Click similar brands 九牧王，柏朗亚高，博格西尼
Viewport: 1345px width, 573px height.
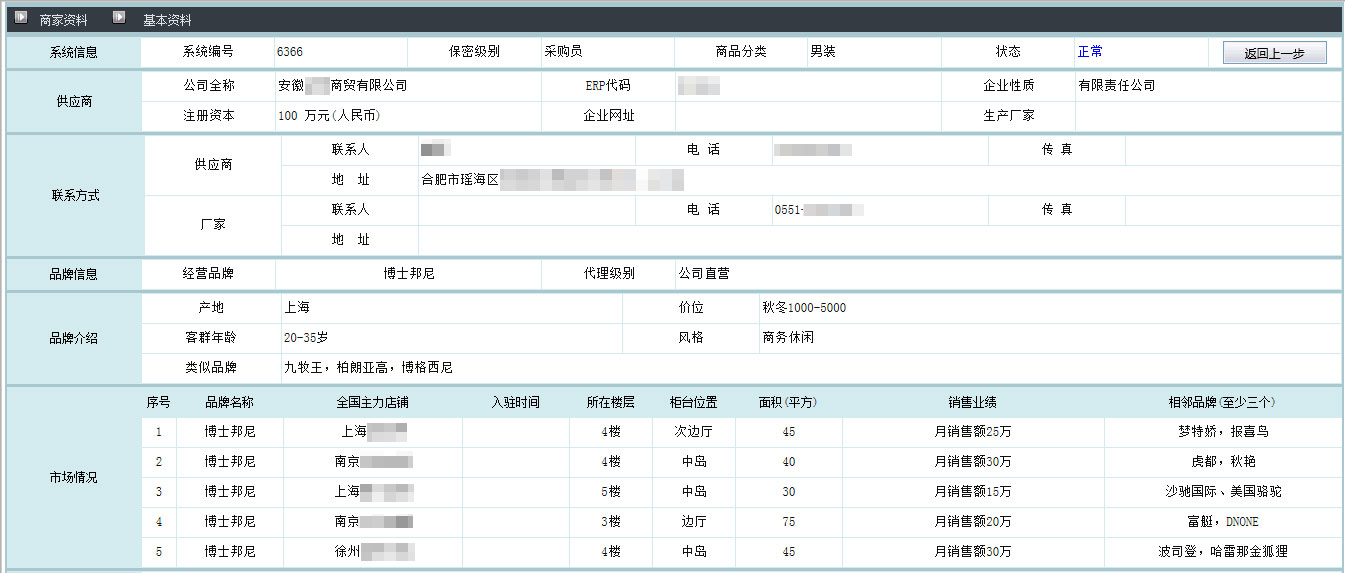[368, 368]
